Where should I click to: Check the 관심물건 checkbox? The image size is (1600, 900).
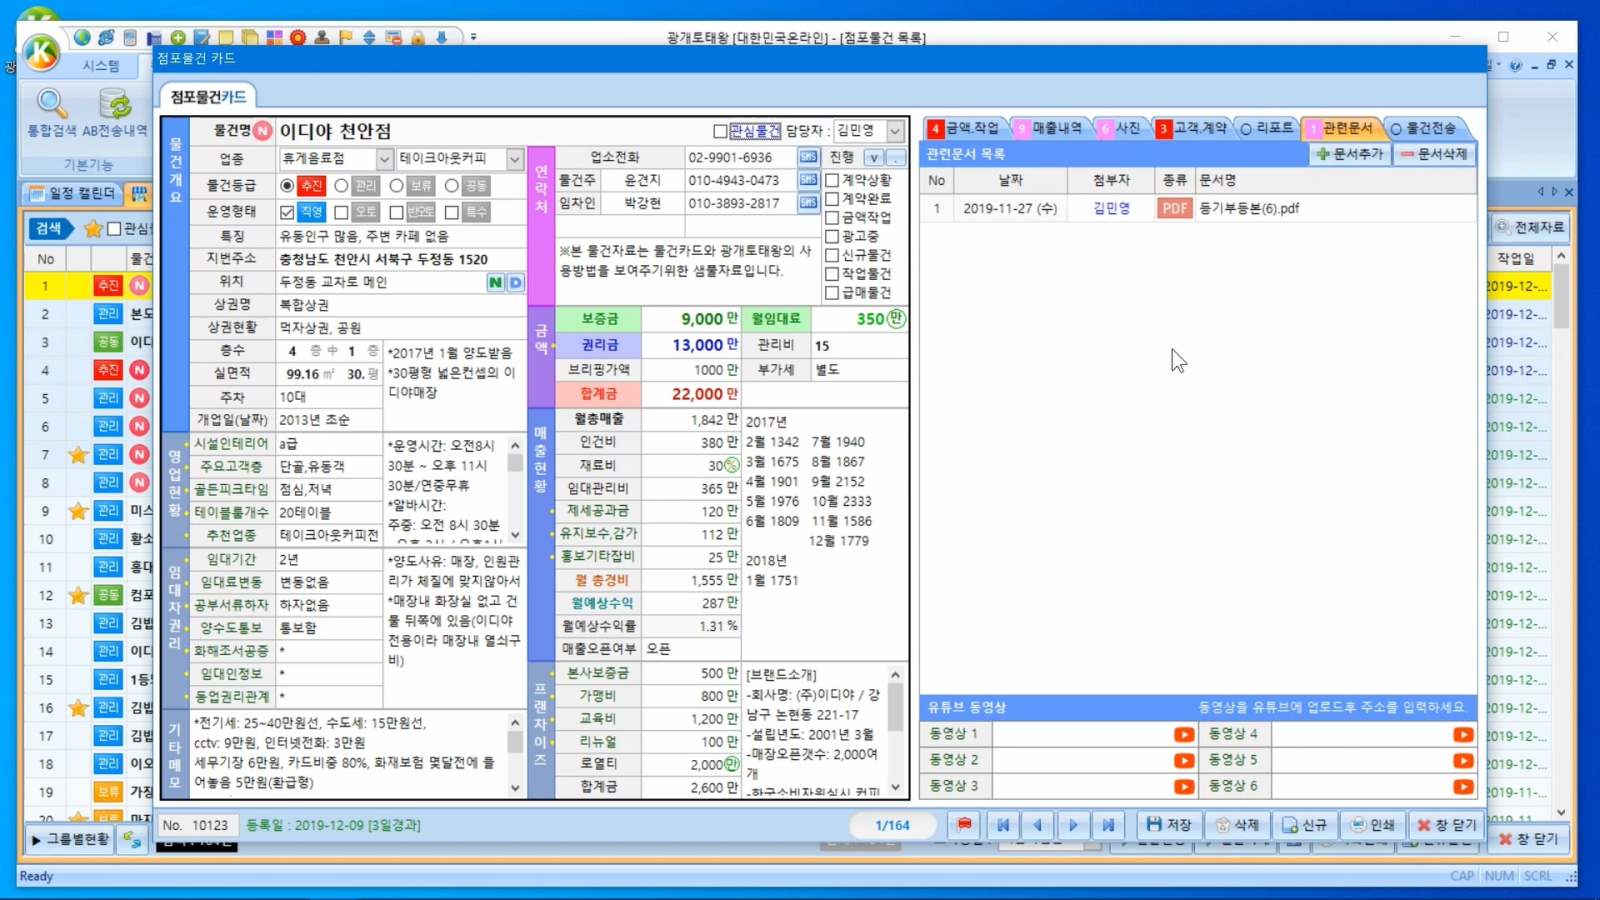coord(720,132)
